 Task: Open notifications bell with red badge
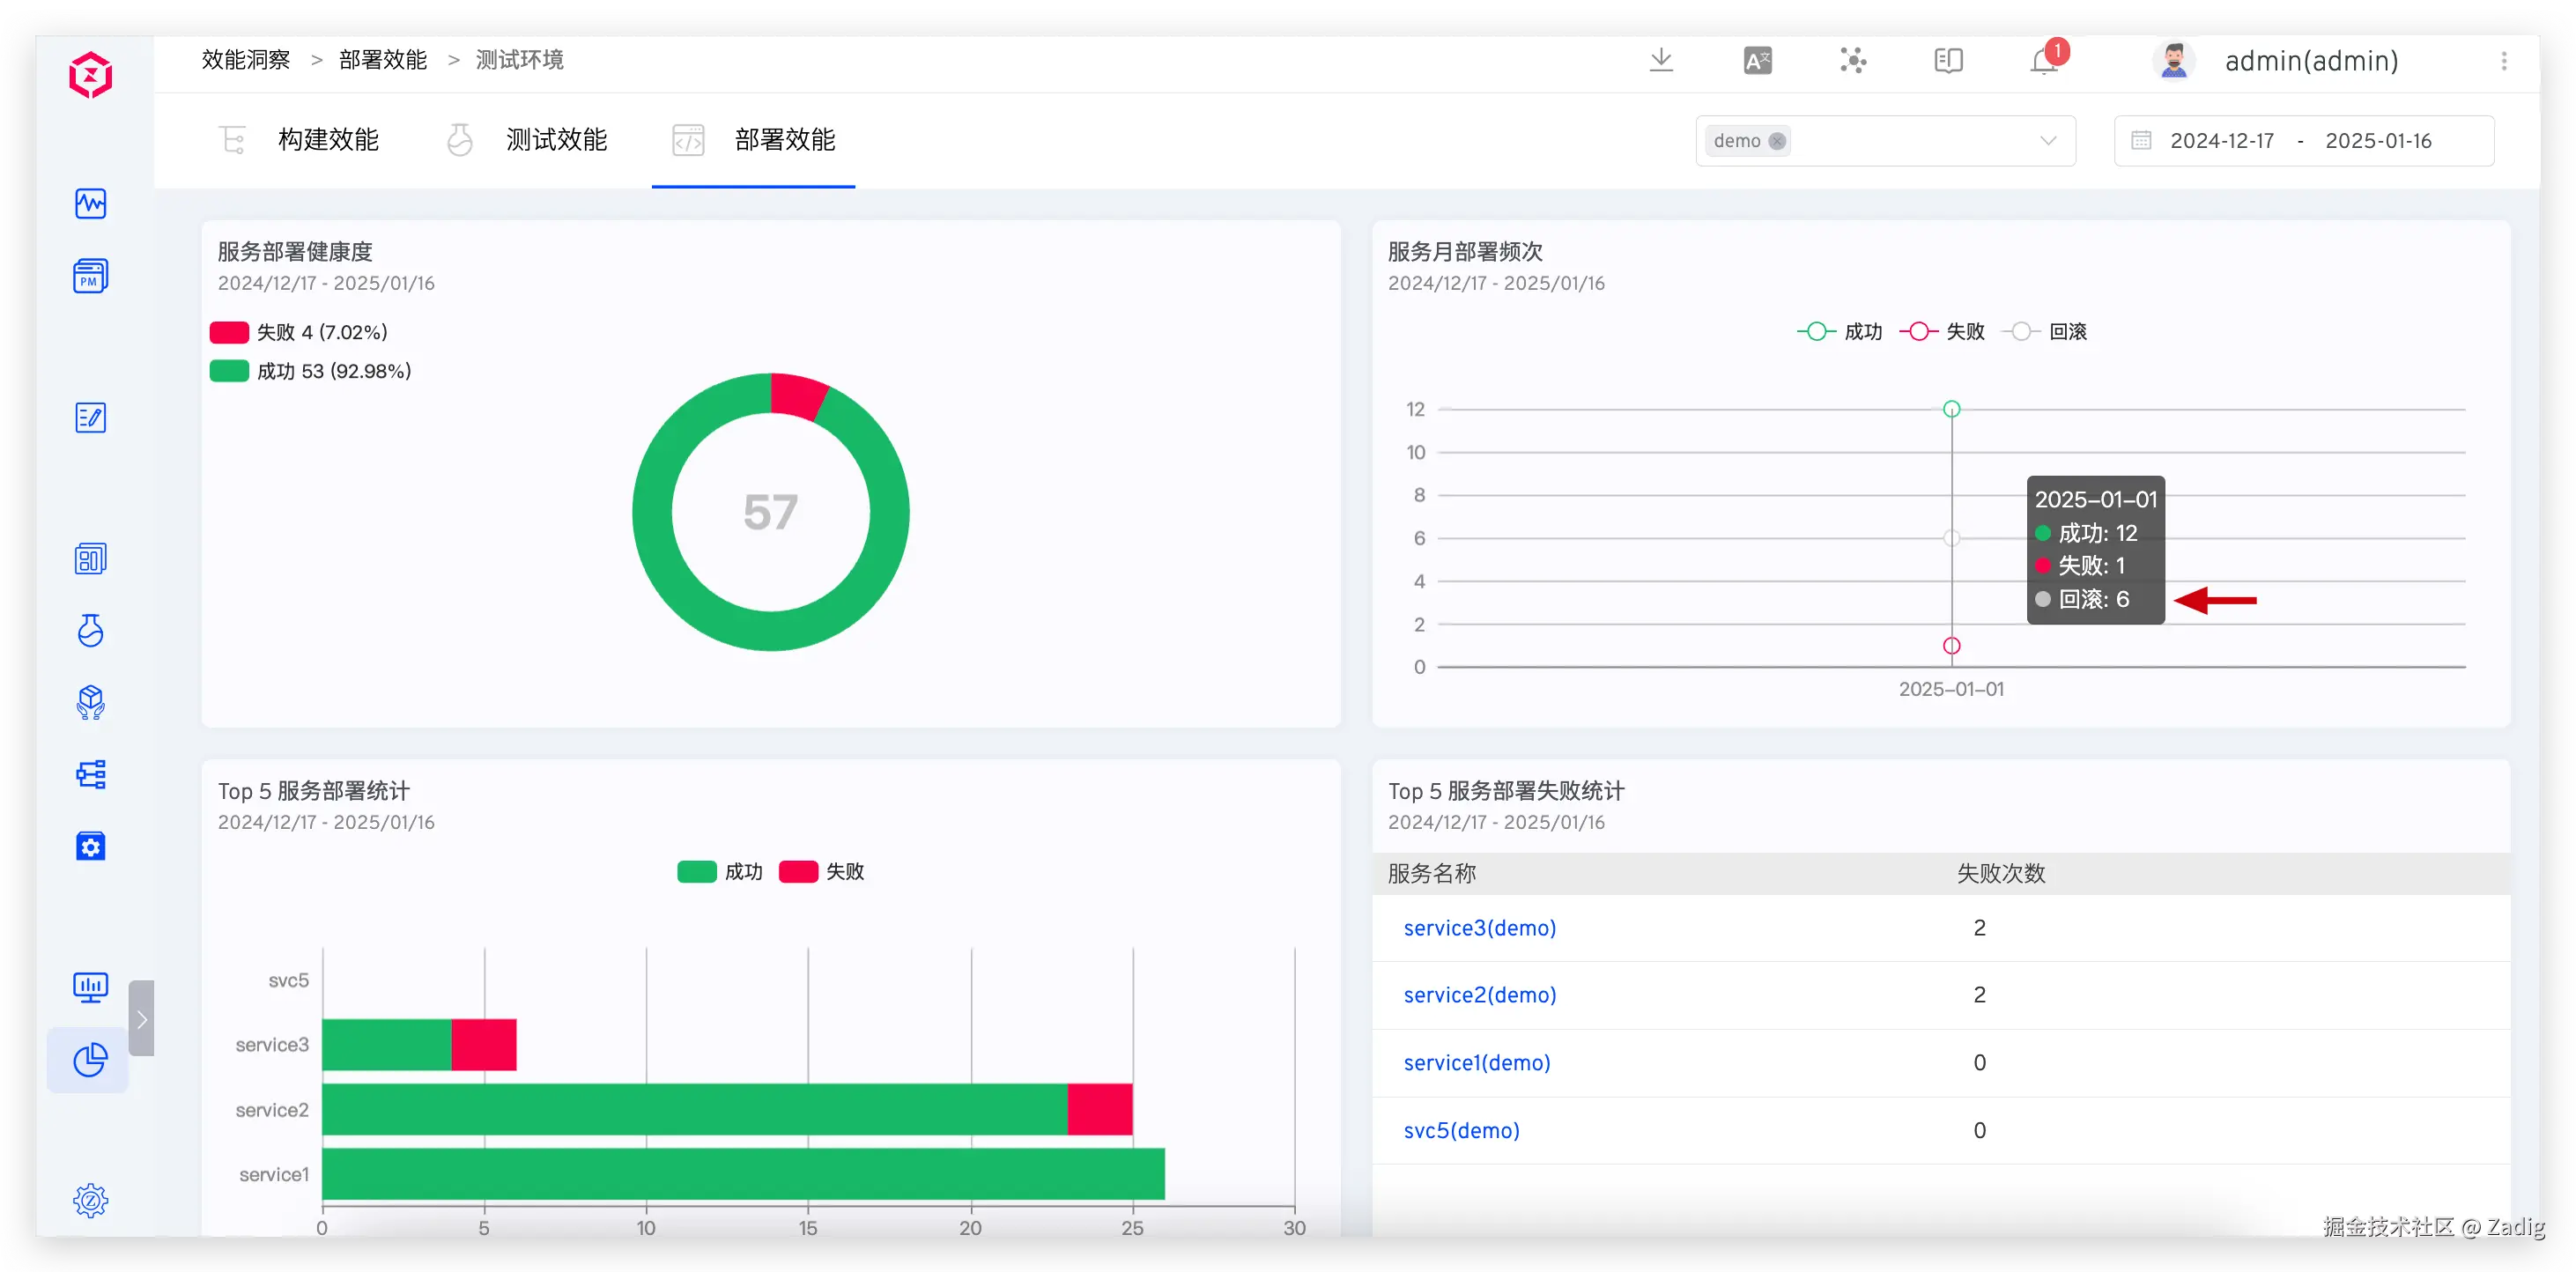pyautogui.click(x=2044, y=61)
